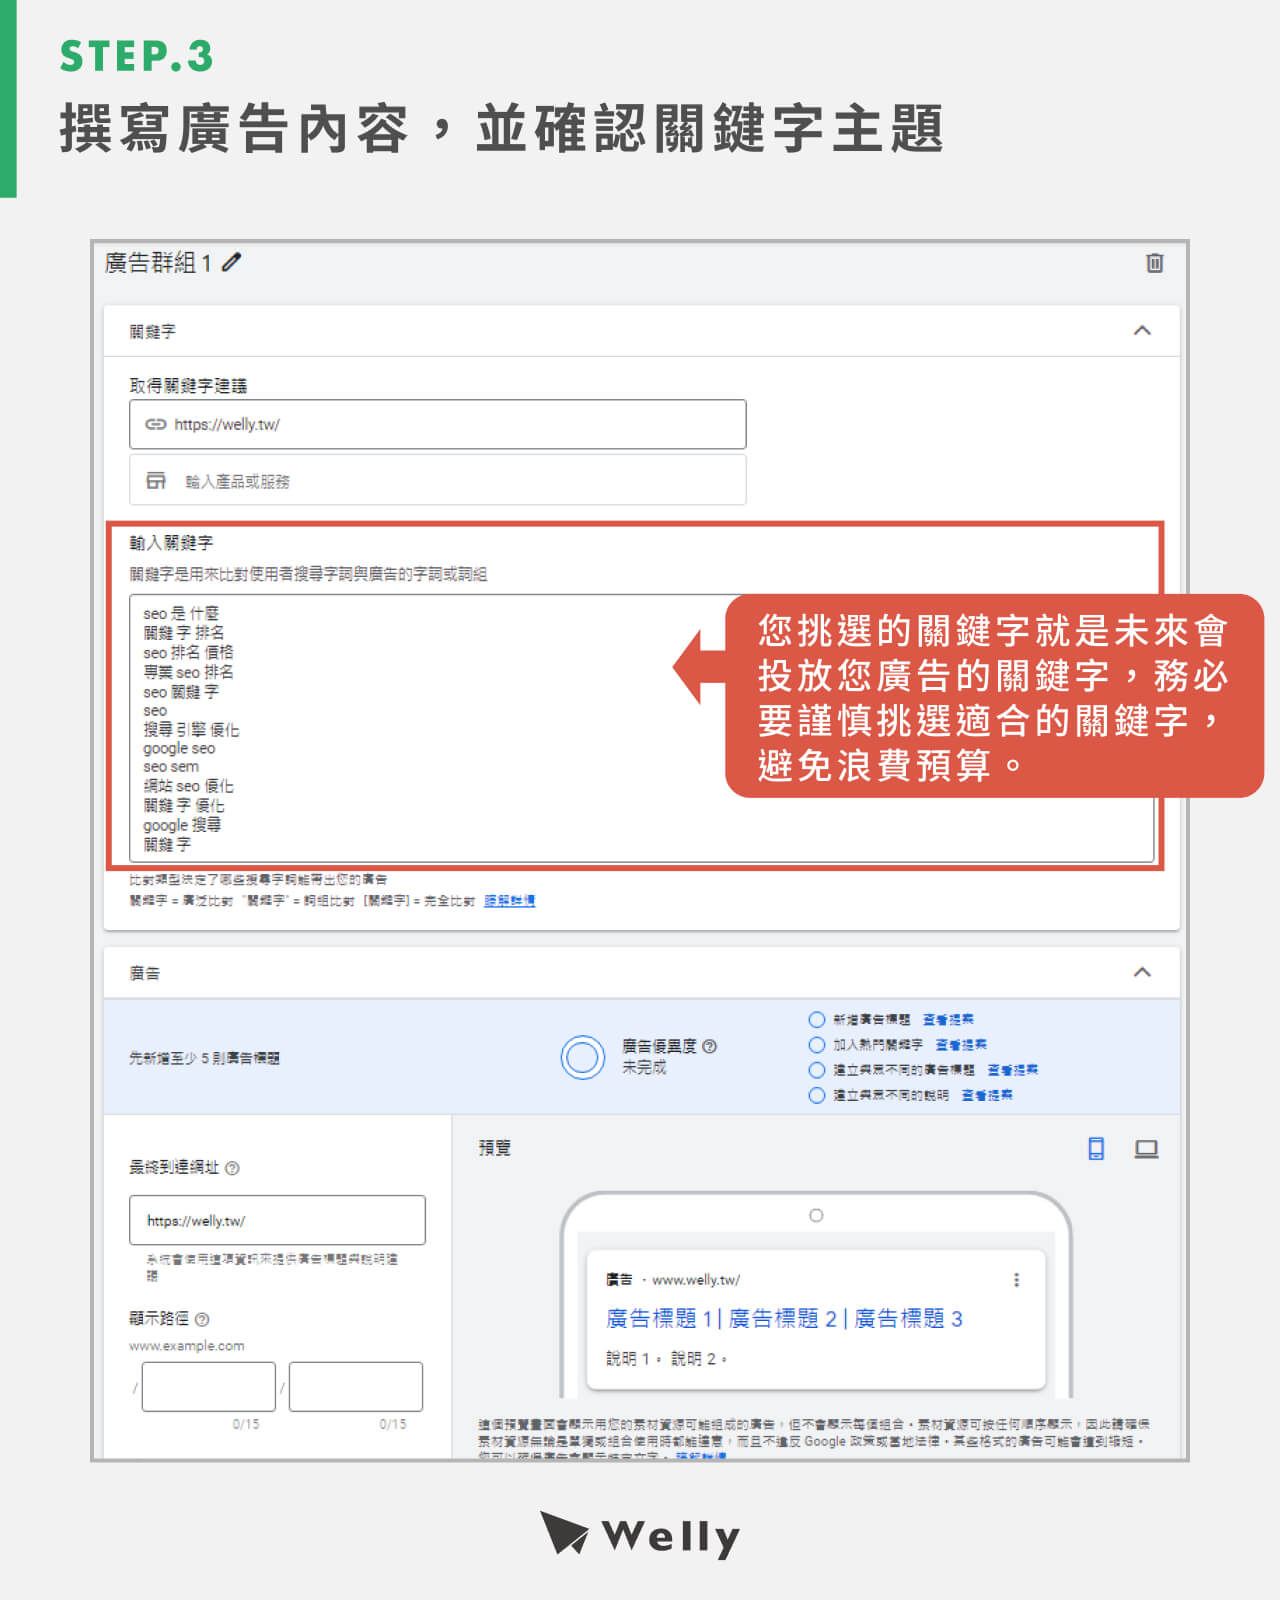This screenshot has height=1600, width=1280.
Task: Click the final URL field https://welly.tw/
Action: [277, 1220]
